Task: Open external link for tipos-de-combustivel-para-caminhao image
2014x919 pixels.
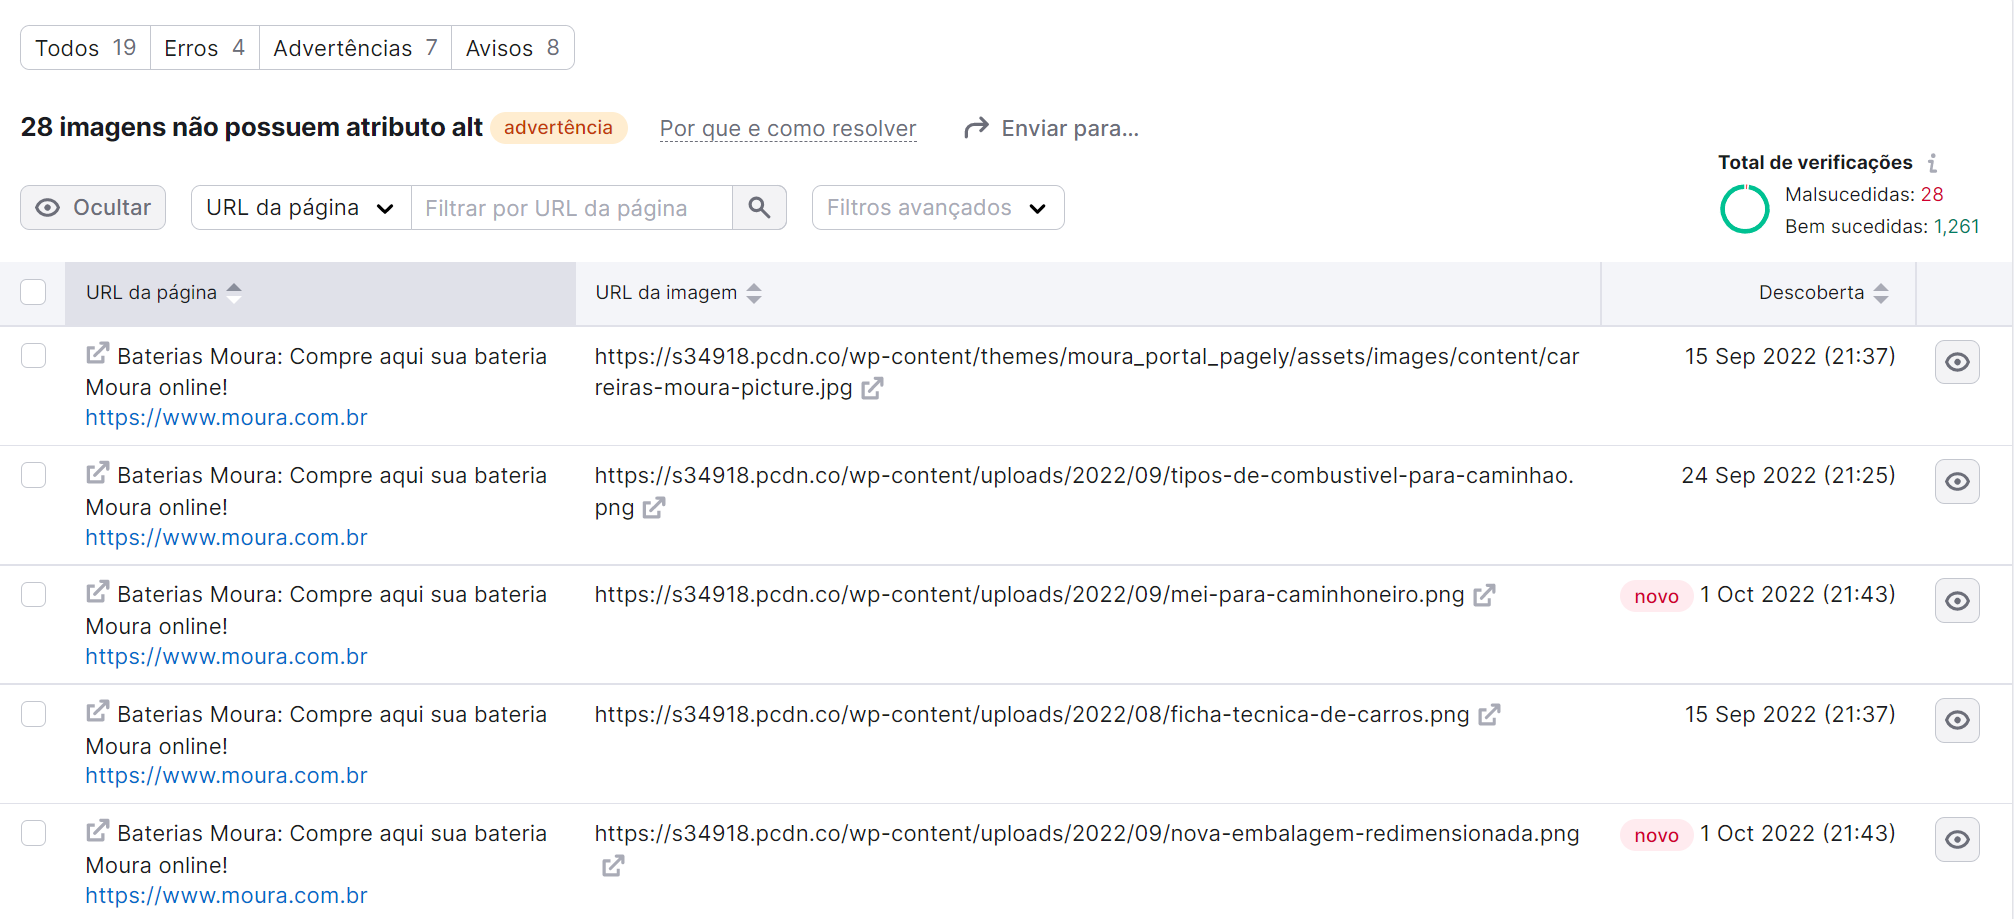Action: 654,508
